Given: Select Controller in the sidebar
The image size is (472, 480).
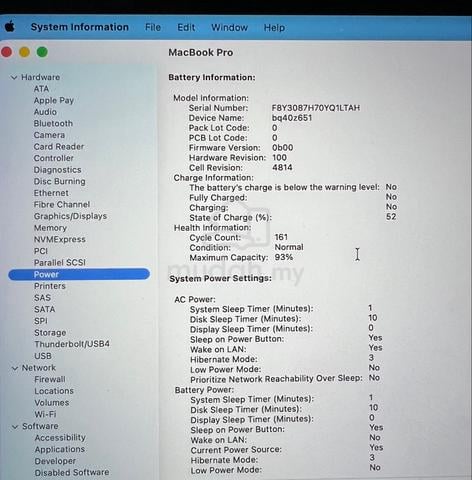Looking at the screenshot, I should click(x=53, y=158).
